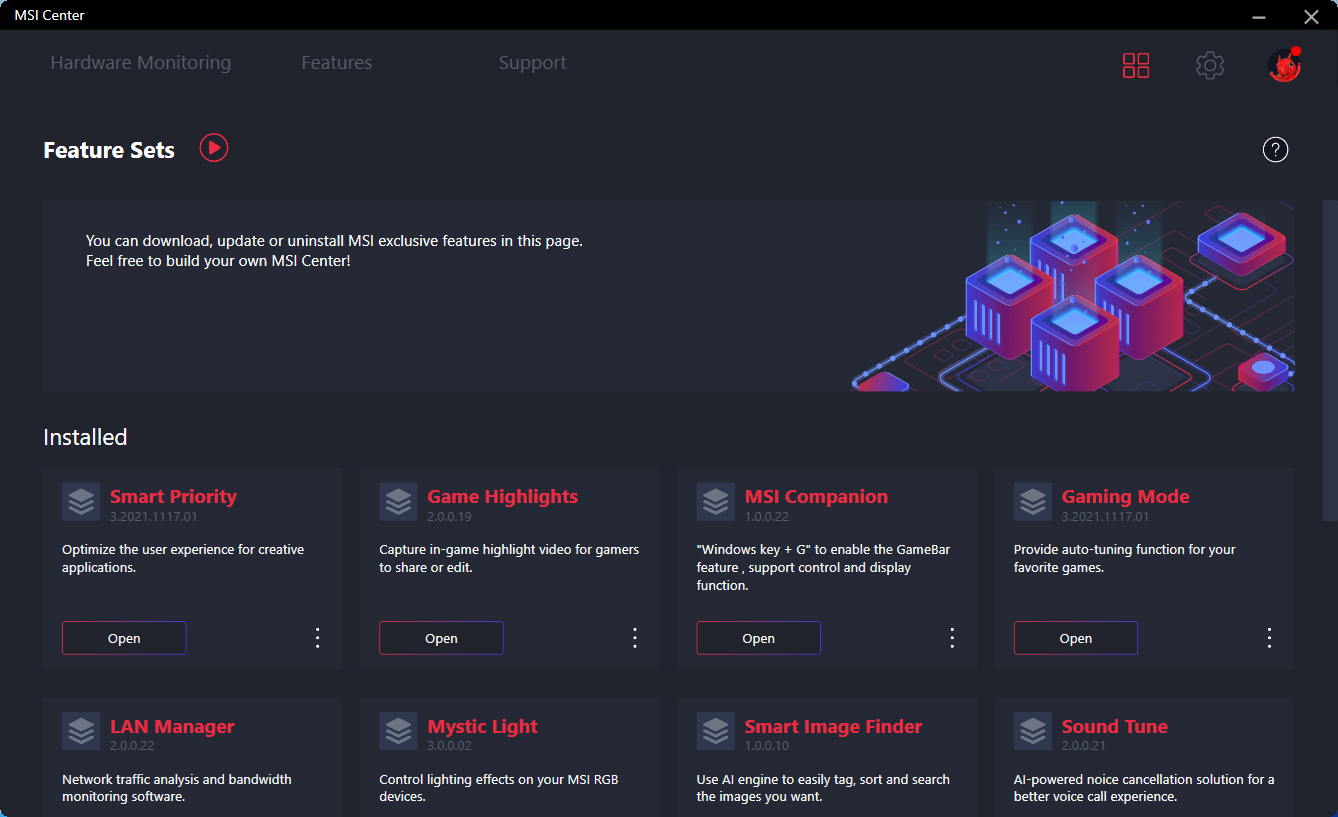This screenshot has width=1338, height=817.
Task: Click the MSI Center window title
Action: [49, 15]
